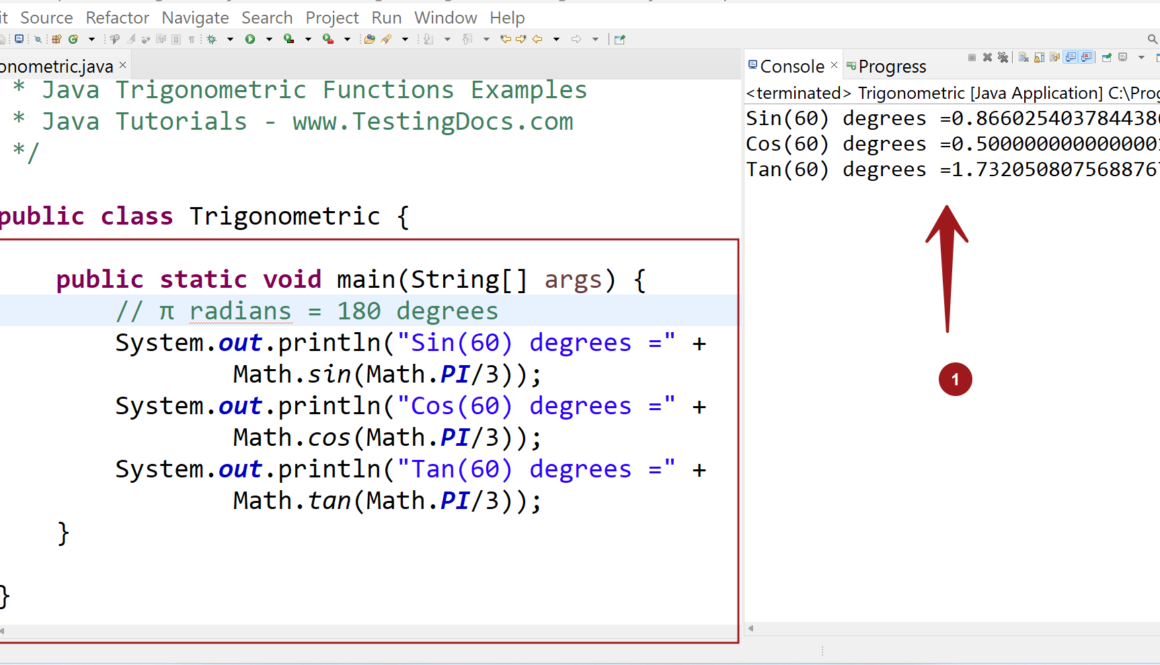Click the Terminate stop square icon
The image size is (1160, 665).
click(972, 58)
